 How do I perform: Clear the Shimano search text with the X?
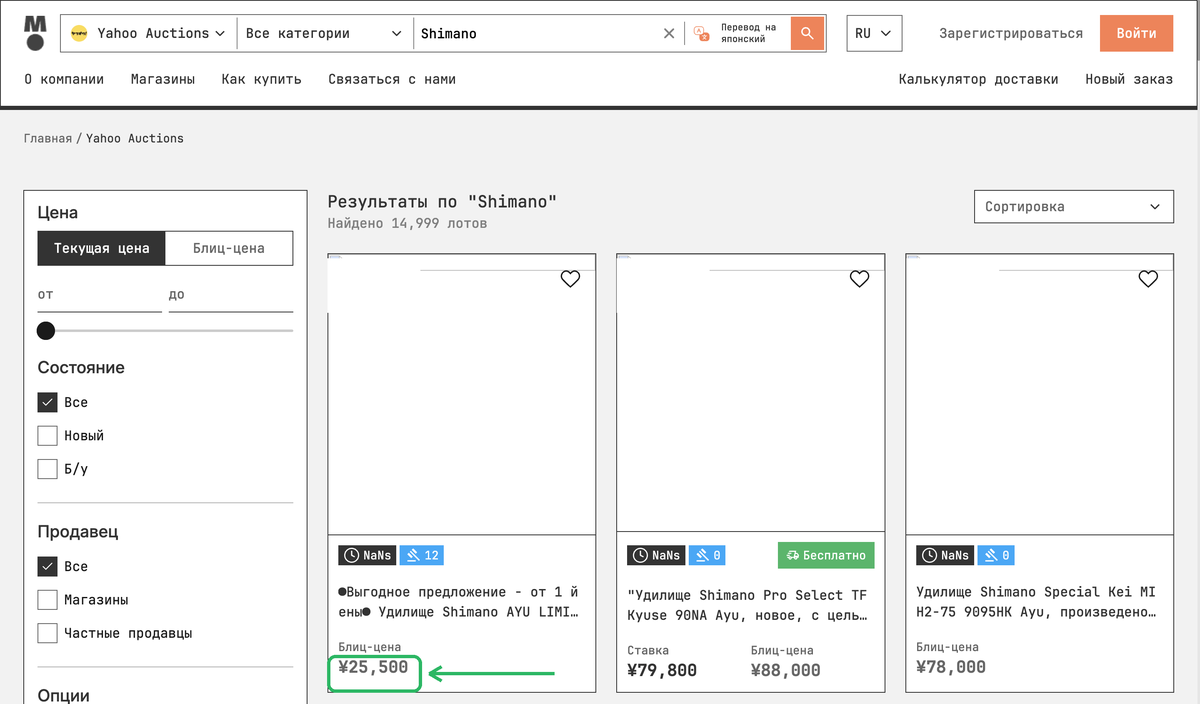click(669, 33)
